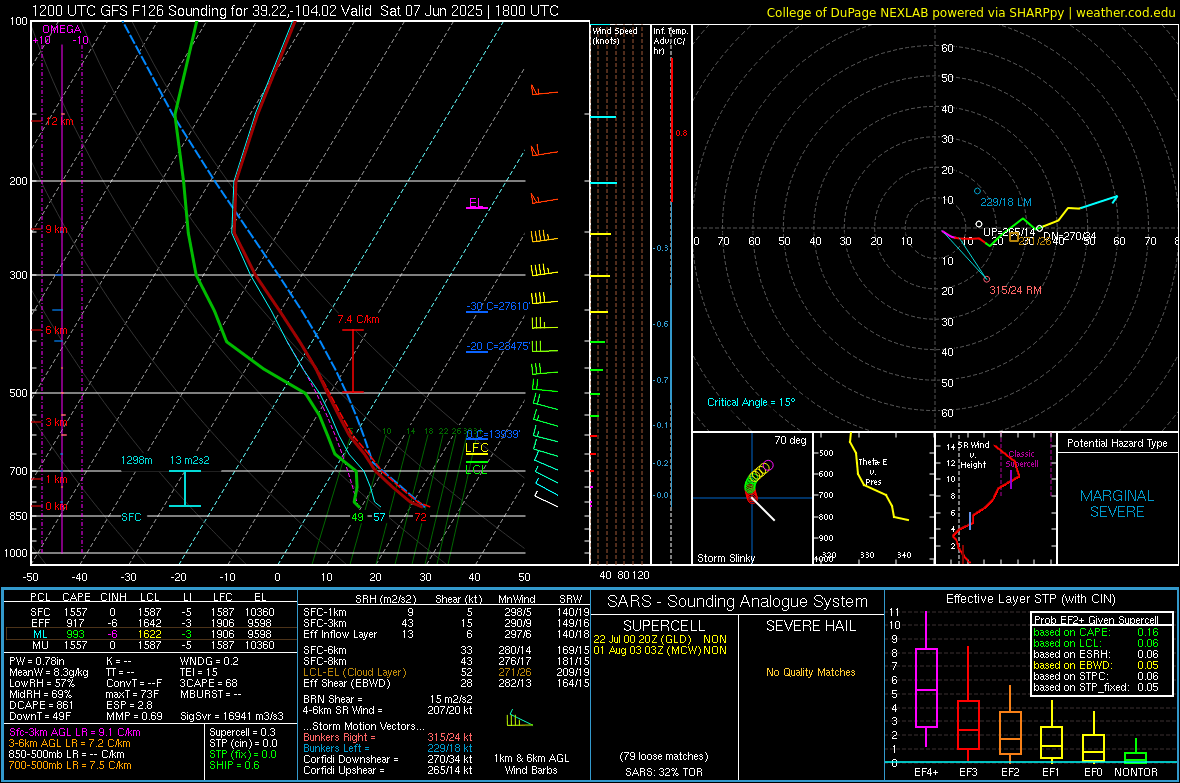Click the -30 C=27610' height label
Viewport: 1180px width, 783px height.
497,306
